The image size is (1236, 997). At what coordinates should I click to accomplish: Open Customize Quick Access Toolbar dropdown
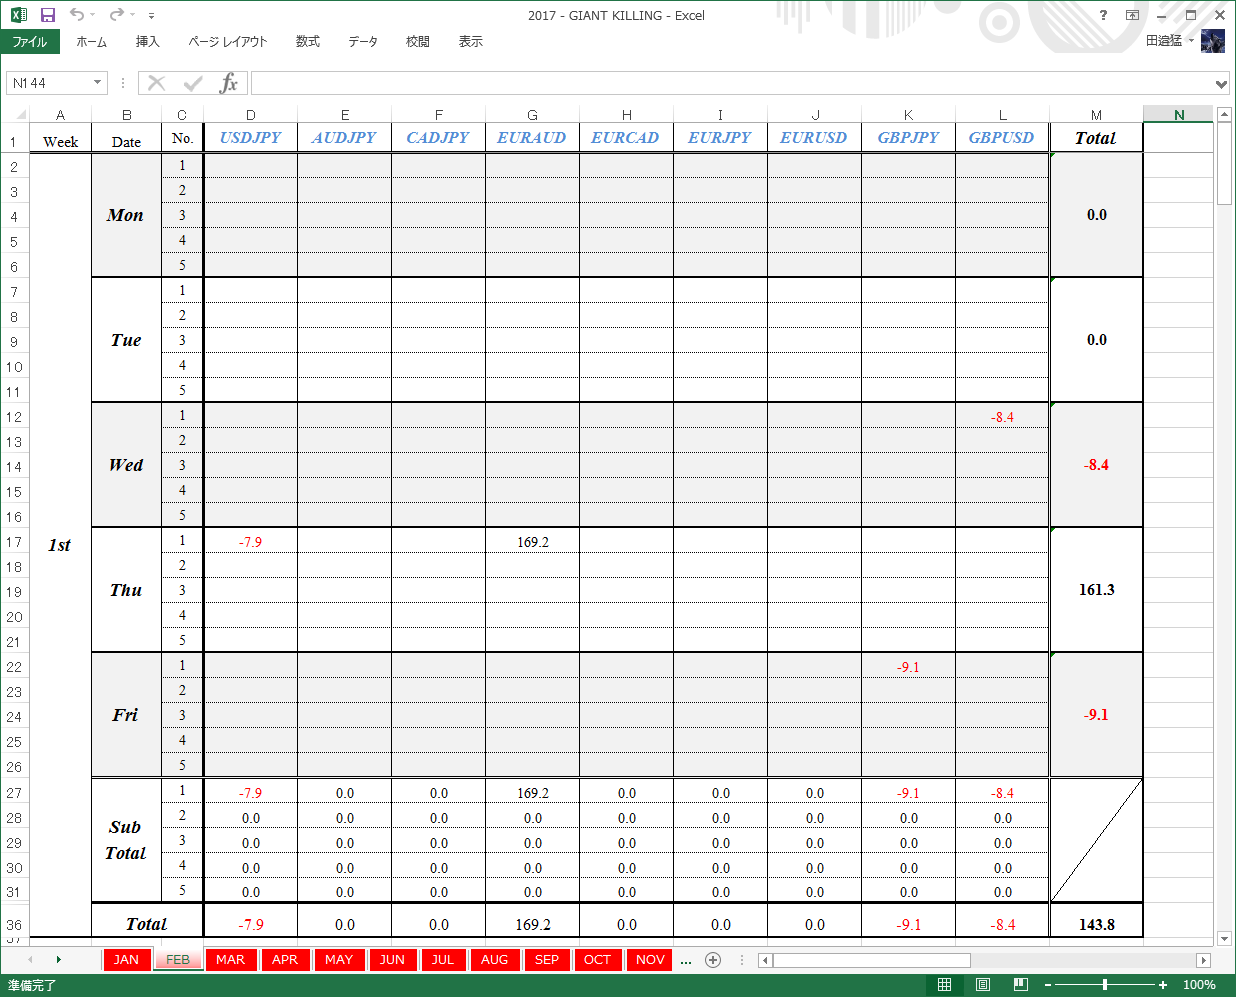pos(151,16)
